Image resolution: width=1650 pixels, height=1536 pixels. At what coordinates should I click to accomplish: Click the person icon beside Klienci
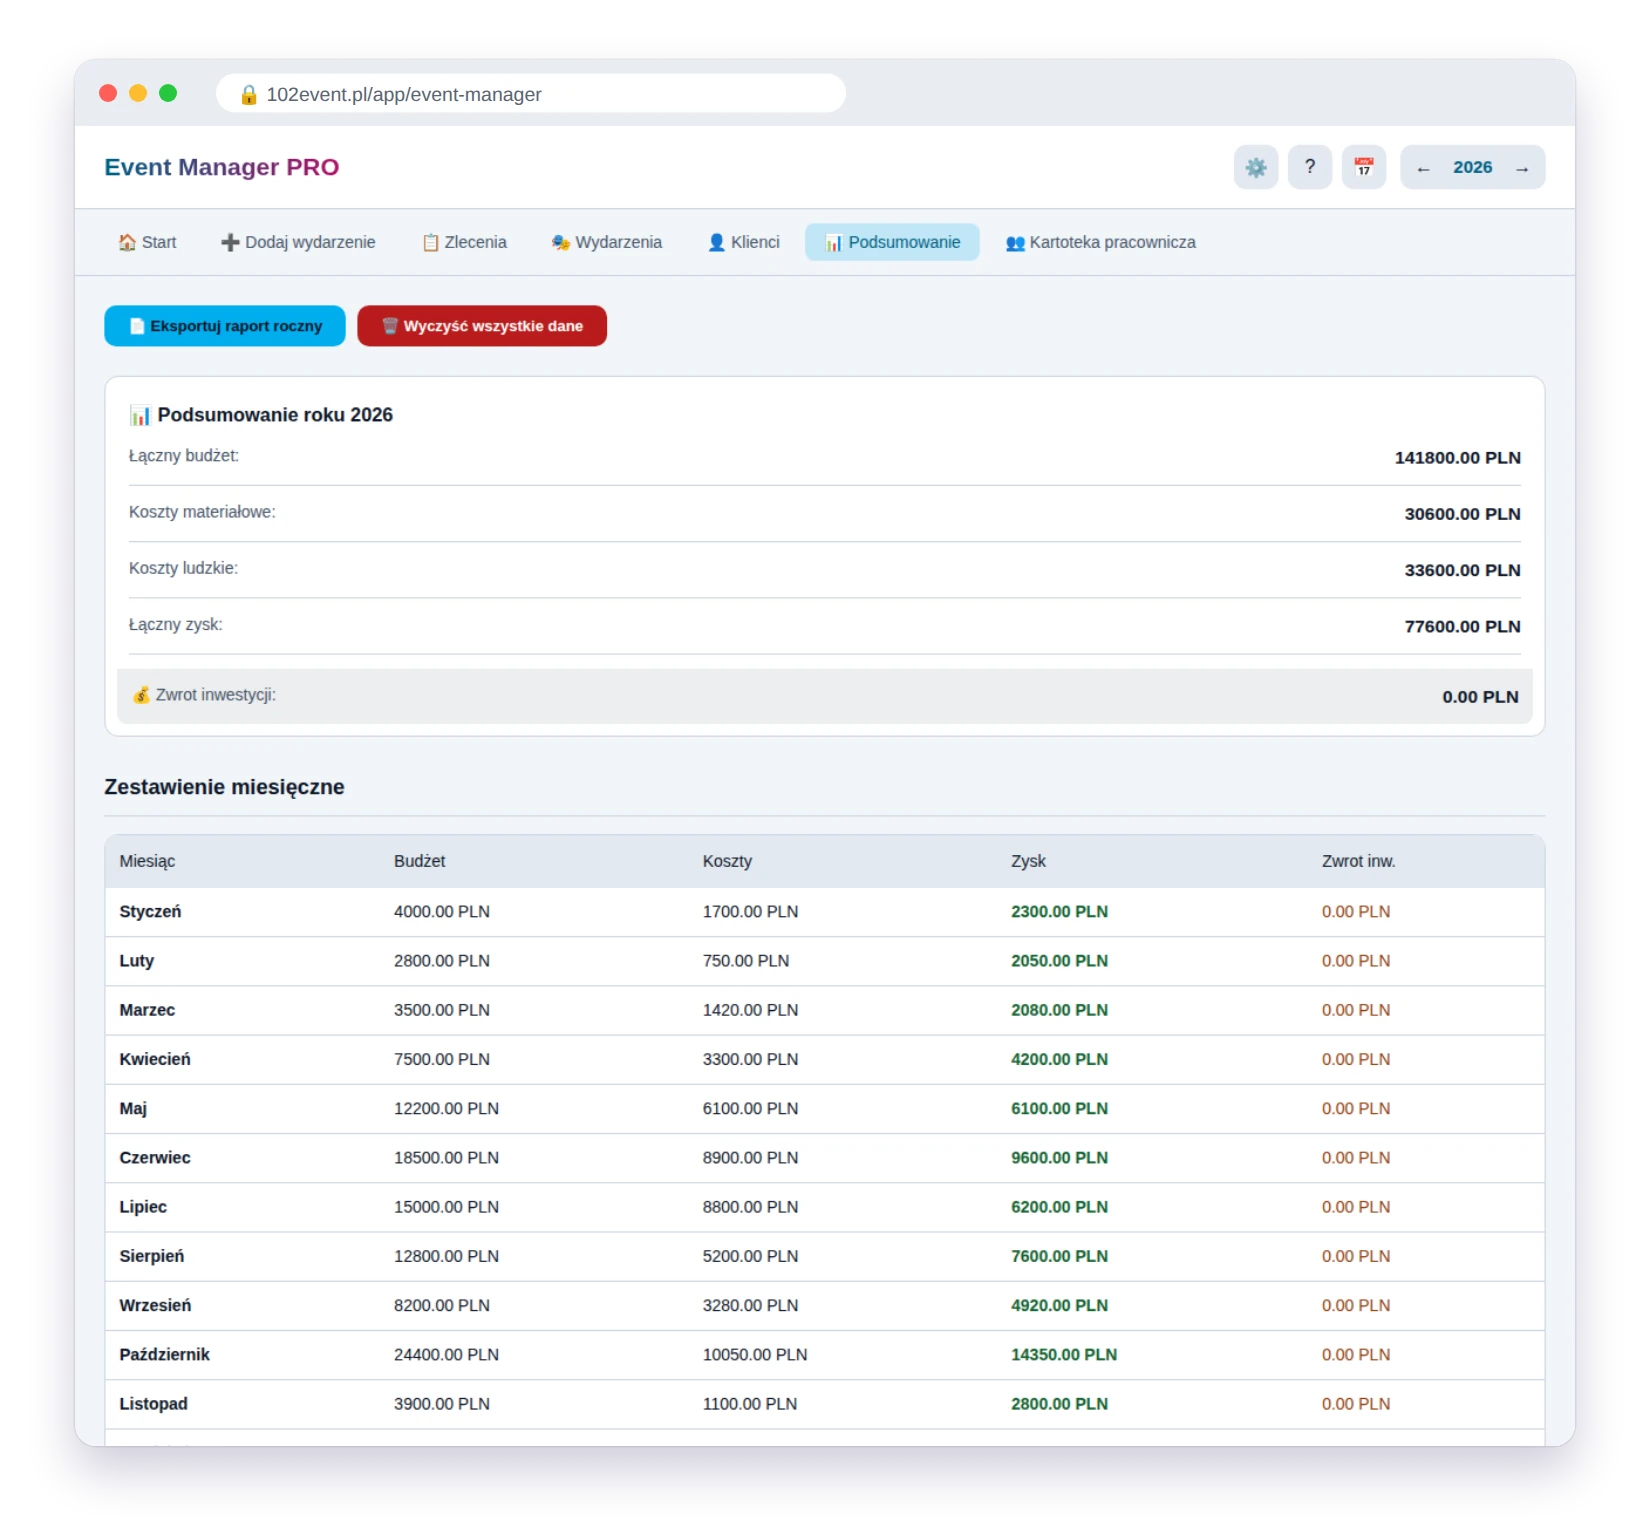tap(716, 242)
